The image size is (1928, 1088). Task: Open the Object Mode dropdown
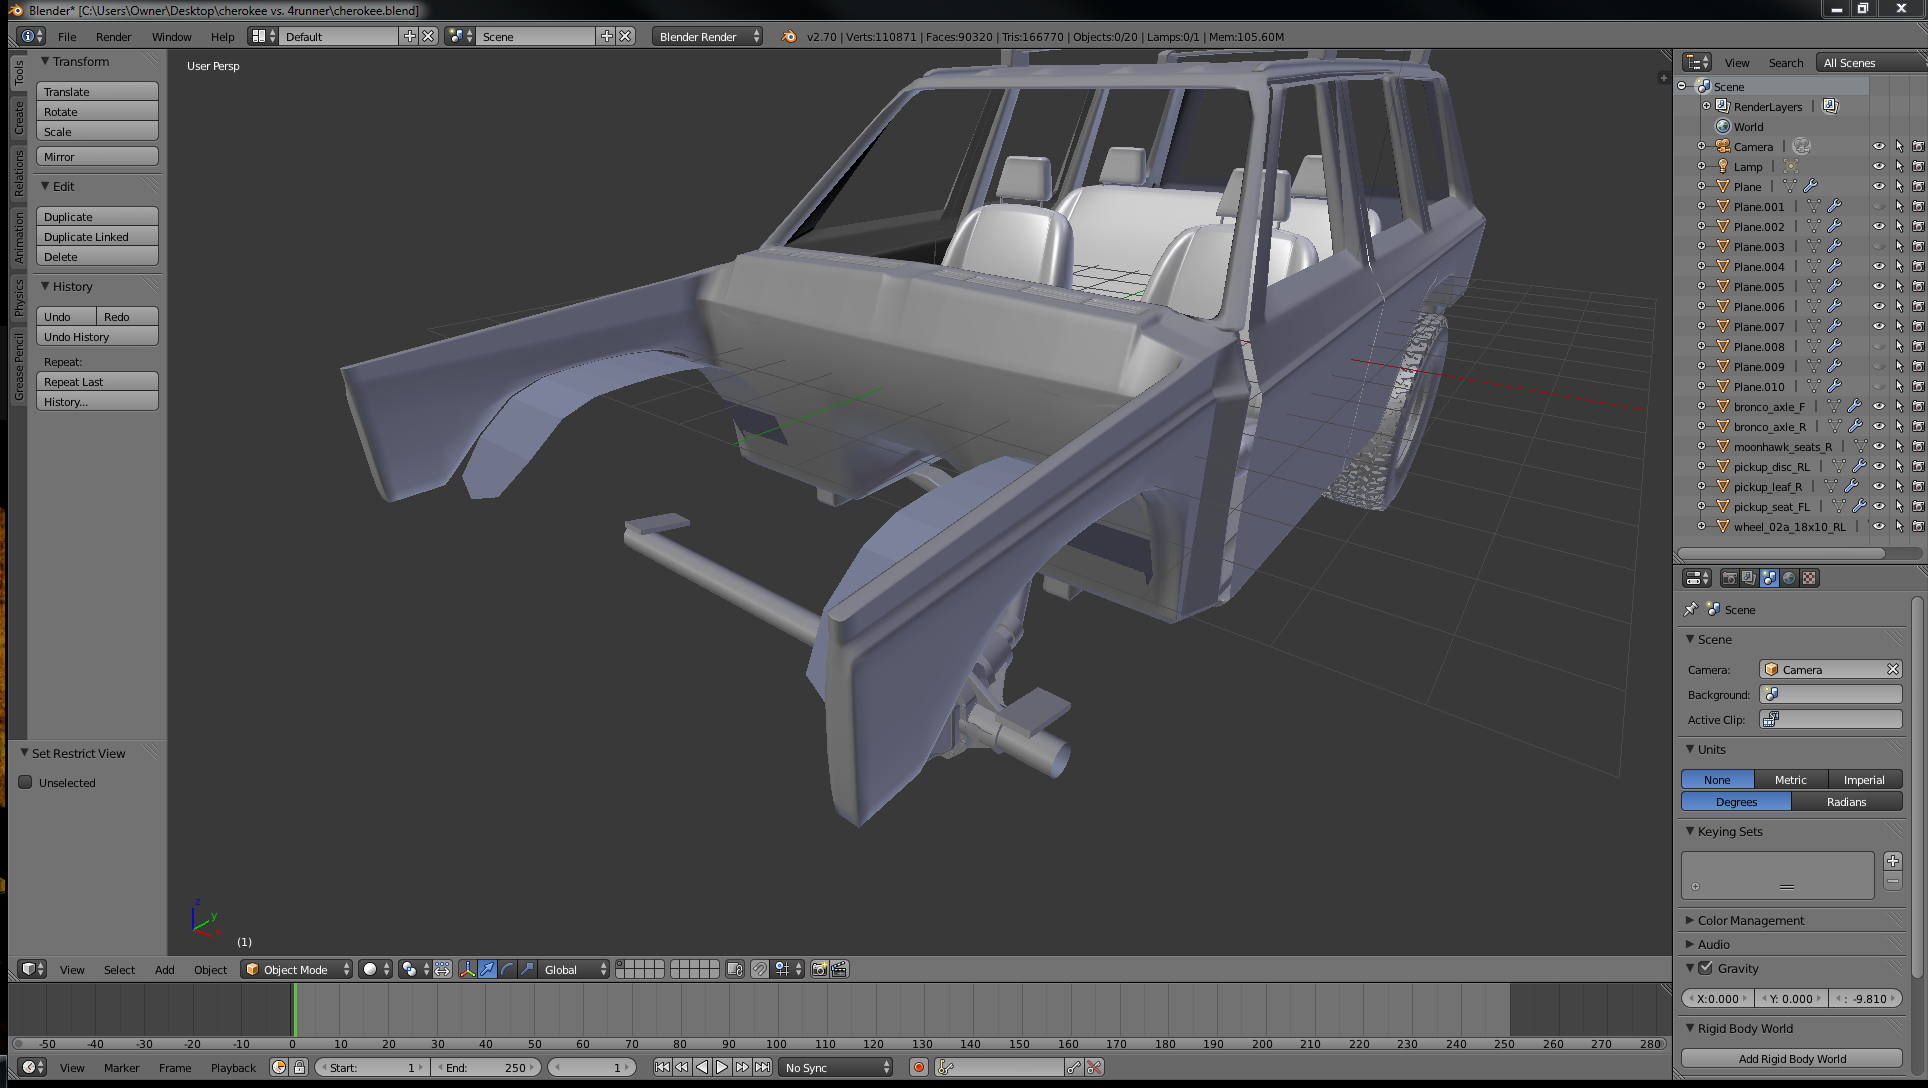297,969
